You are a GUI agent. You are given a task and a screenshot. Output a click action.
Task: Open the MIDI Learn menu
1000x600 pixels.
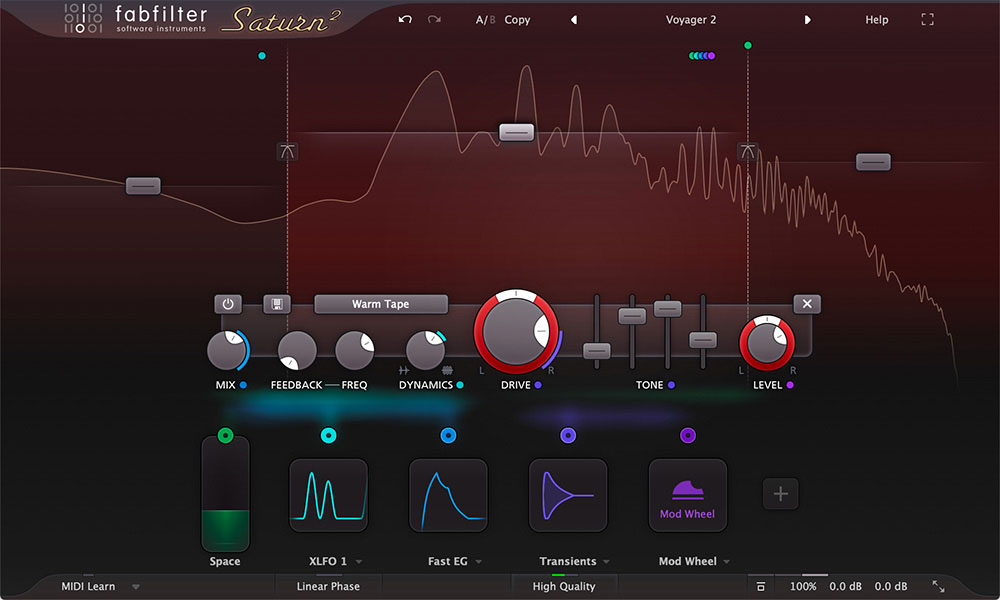[97, 586]
